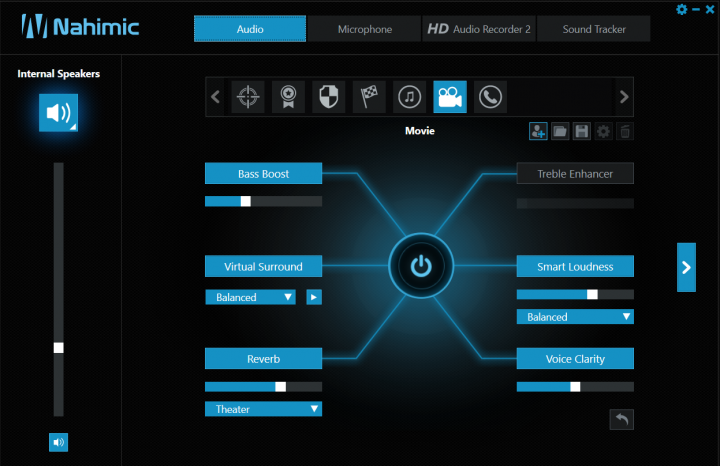Go to next profiles with right arrow

click(624, 97)
